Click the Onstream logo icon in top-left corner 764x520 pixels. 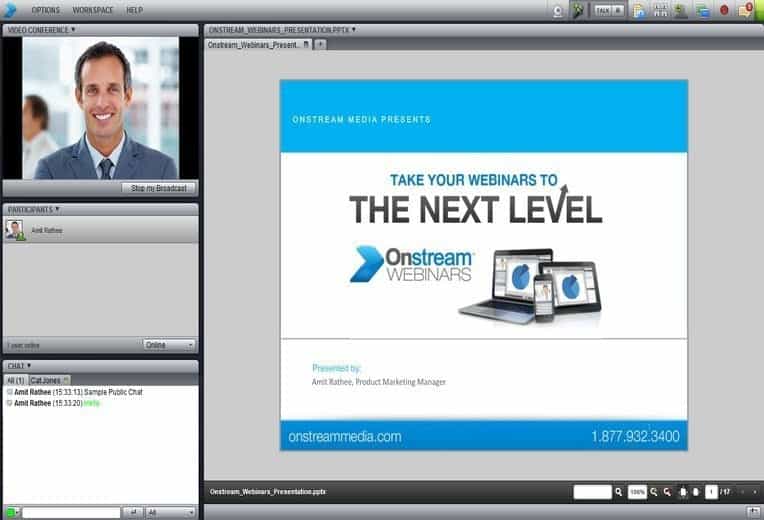tap(10, 10)
